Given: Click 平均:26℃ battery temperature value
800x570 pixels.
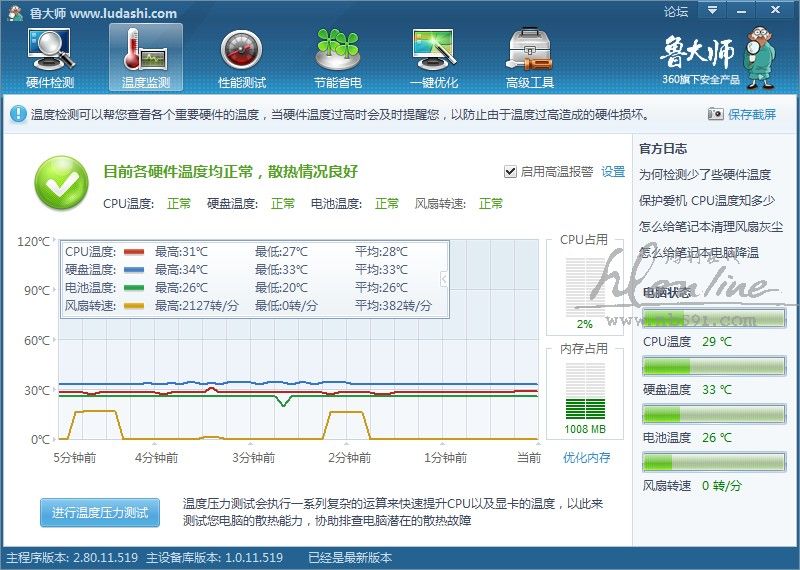Looking at the screenshot, I should [381, 288].
